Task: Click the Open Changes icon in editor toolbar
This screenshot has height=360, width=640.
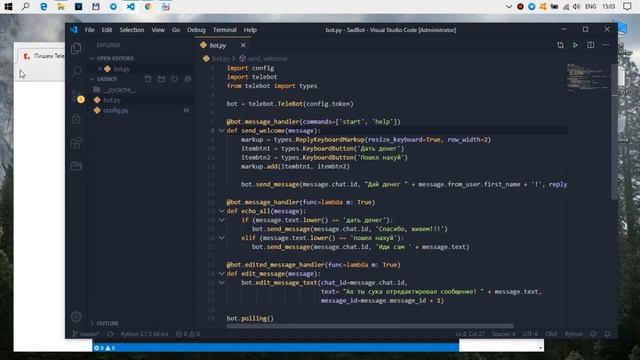Action: click(560, 45)
